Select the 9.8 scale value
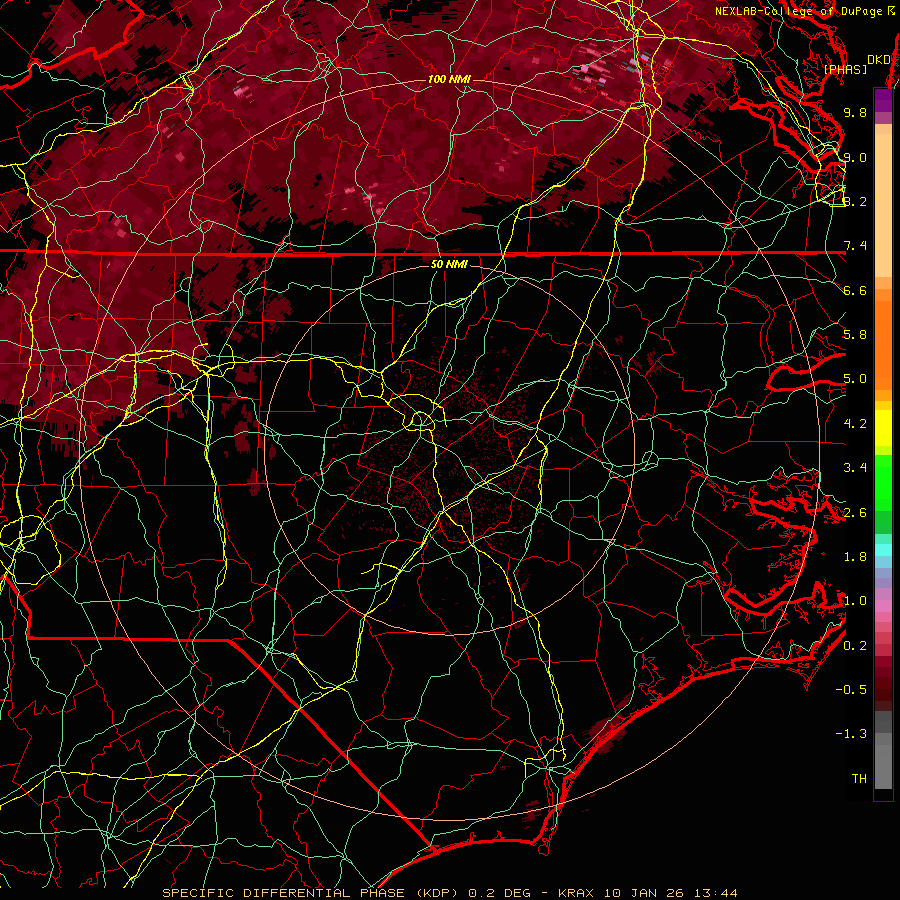The width and height of the screenshot is (900, 900). coord(855,112)
